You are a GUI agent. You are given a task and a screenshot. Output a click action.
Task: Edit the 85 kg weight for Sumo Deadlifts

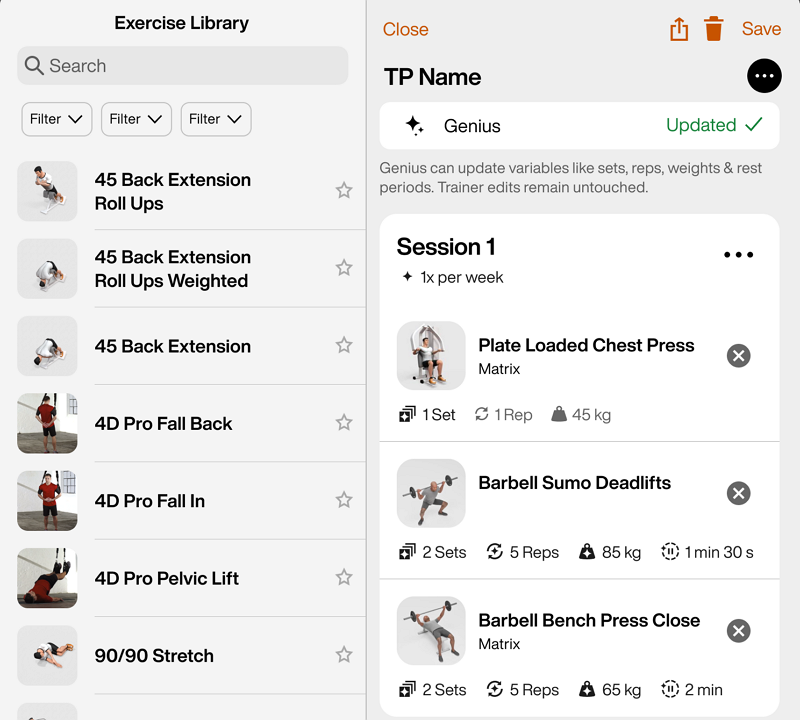click(610, 552)
